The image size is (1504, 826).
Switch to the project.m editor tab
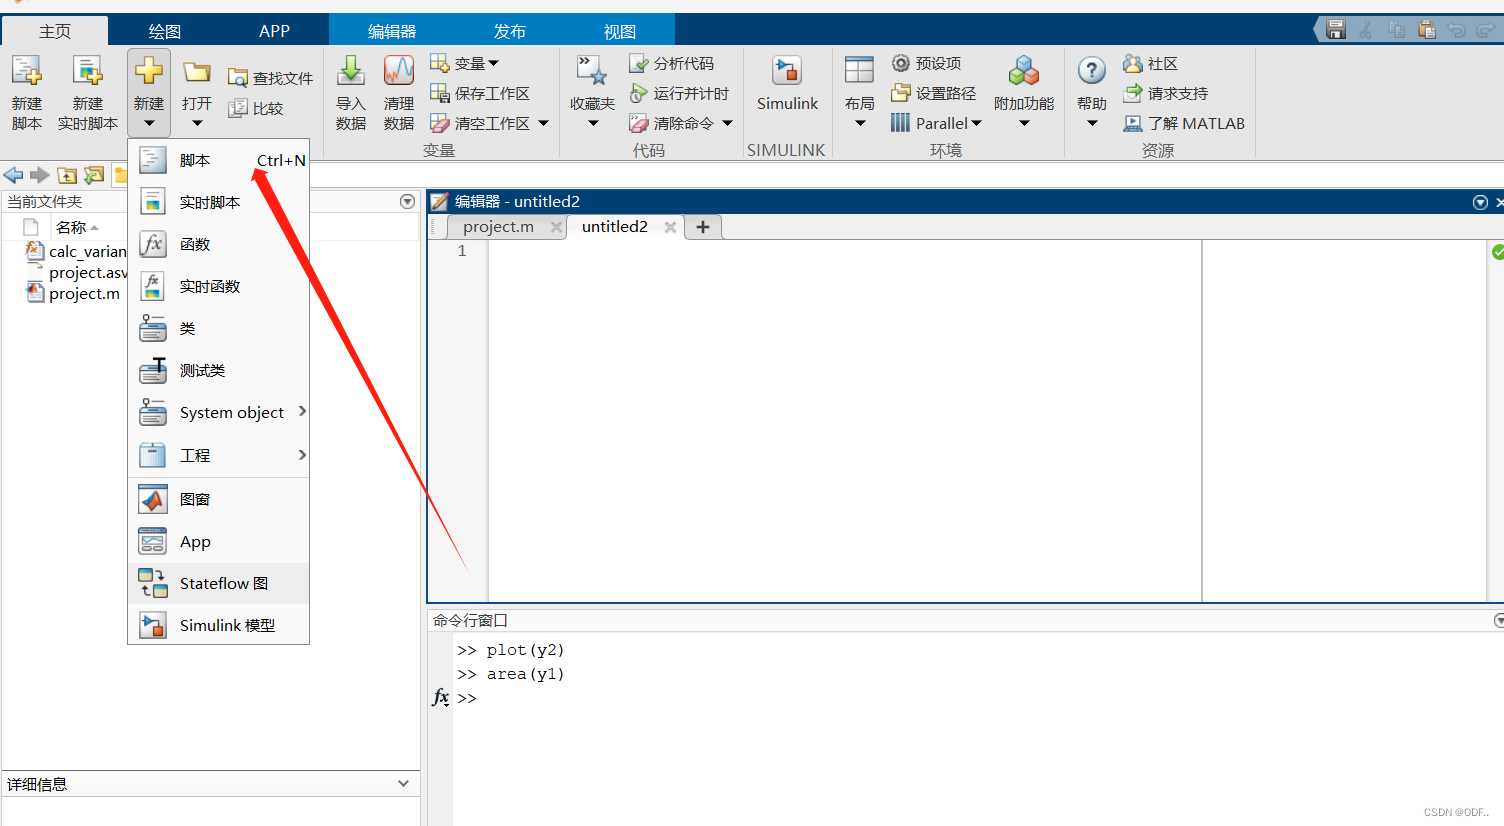498,227
